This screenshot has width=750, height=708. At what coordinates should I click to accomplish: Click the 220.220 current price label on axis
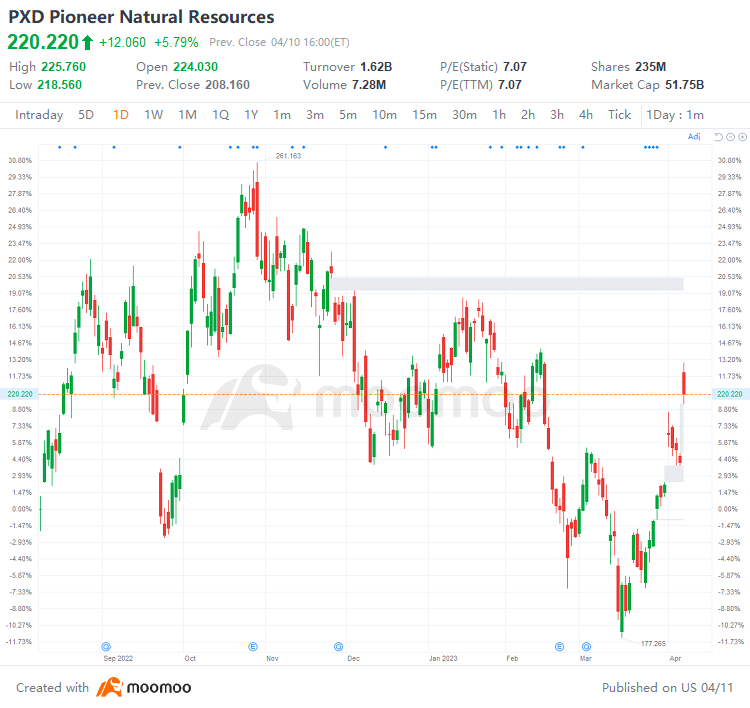(x=729, y=394)
